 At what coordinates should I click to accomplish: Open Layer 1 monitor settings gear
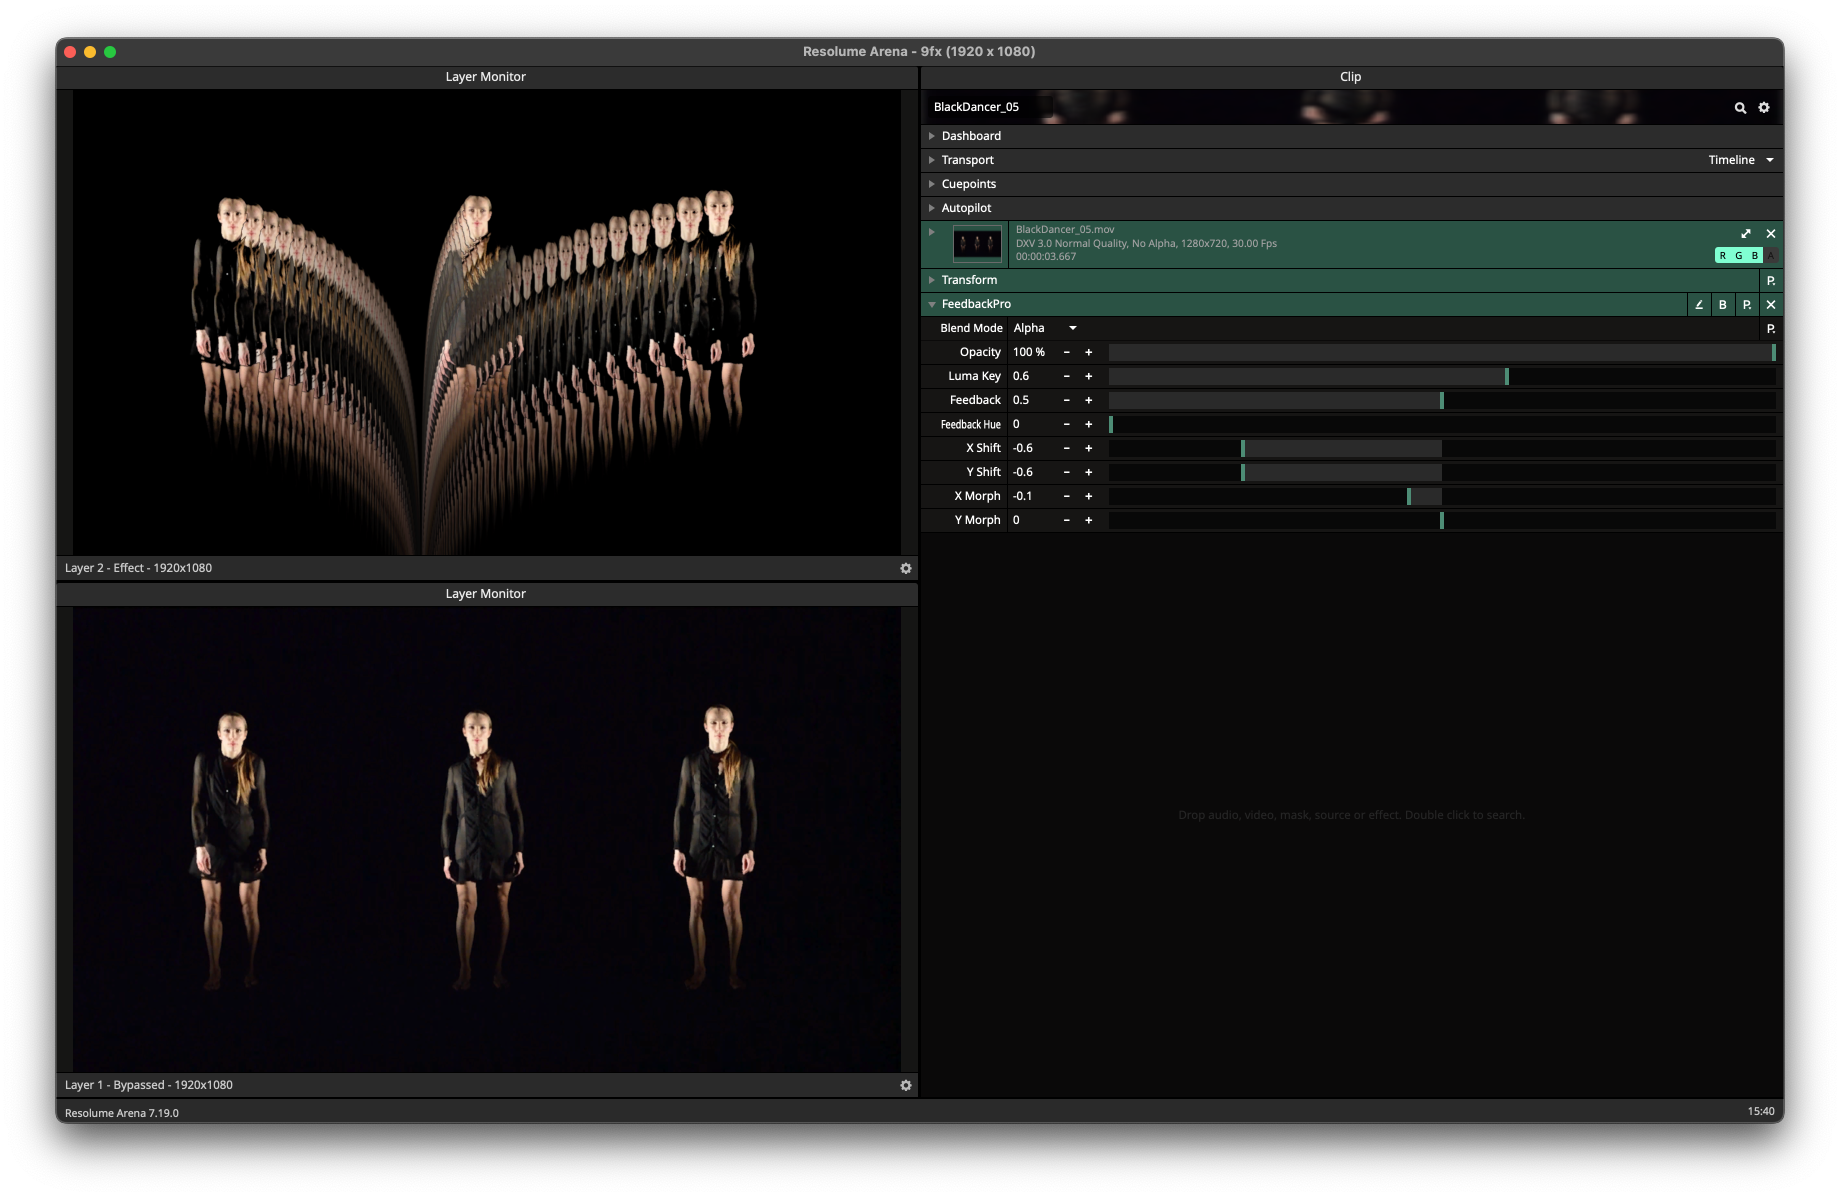906,1086
